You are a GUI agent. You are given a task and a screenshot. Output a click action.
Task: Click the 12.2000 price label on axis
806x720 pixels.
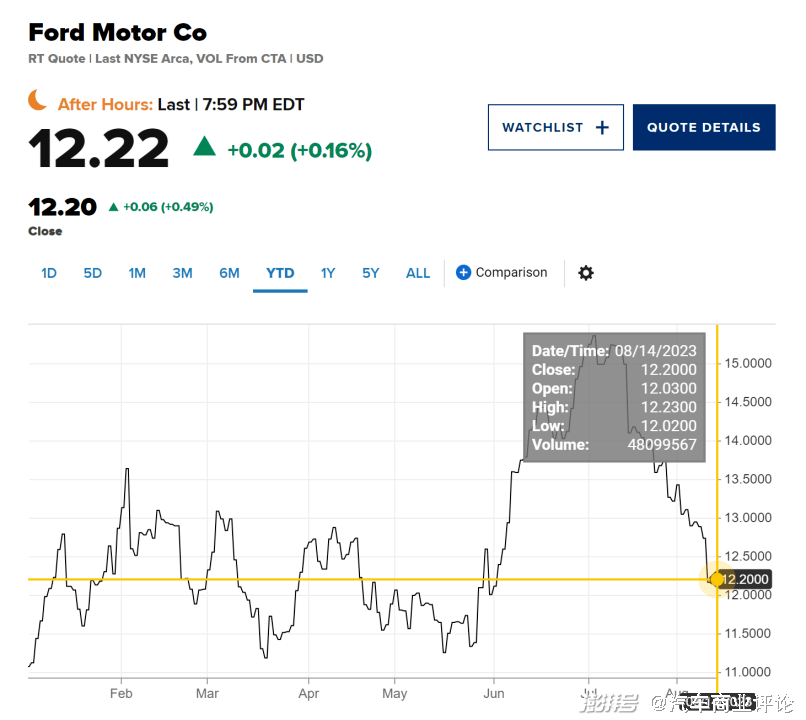click(x=746, y=580)
